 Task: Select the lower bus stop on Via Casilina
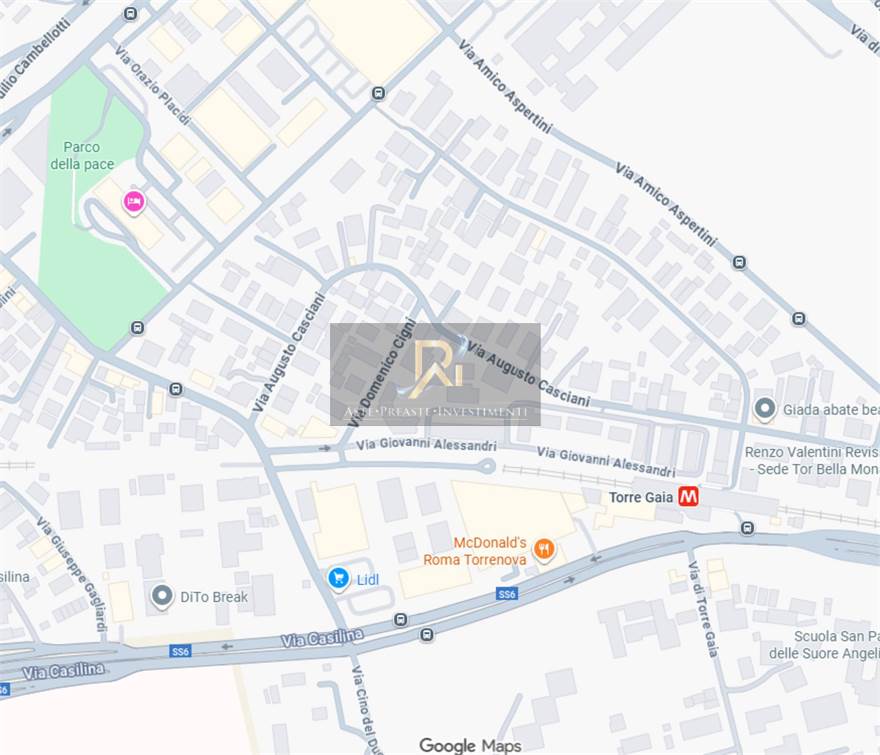[x=427, y=635]
